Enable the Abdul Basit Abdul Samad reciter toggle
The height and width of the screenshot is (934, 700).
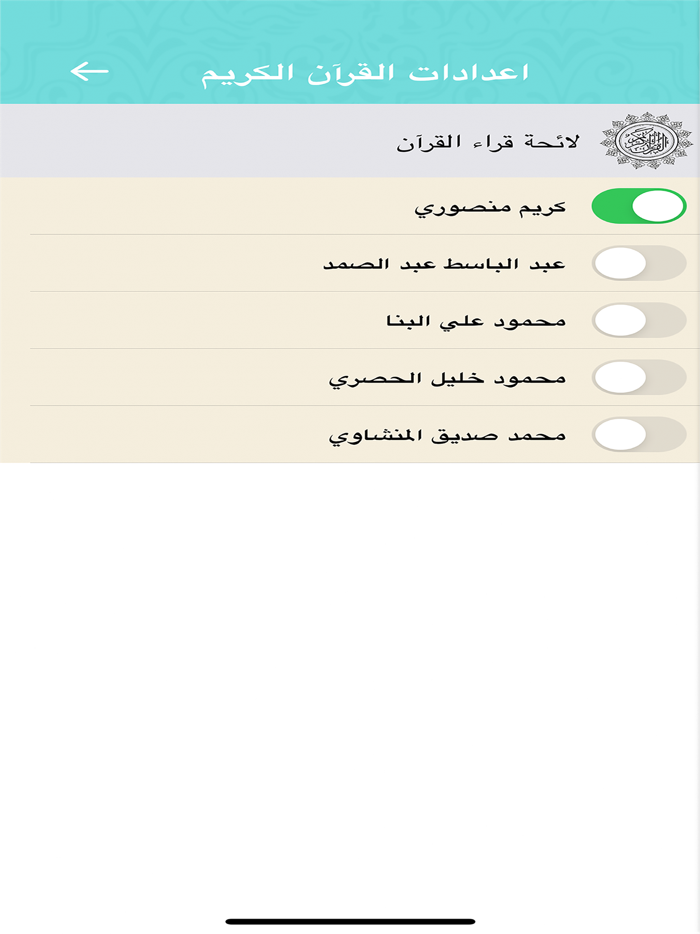(x=639, y=262)
